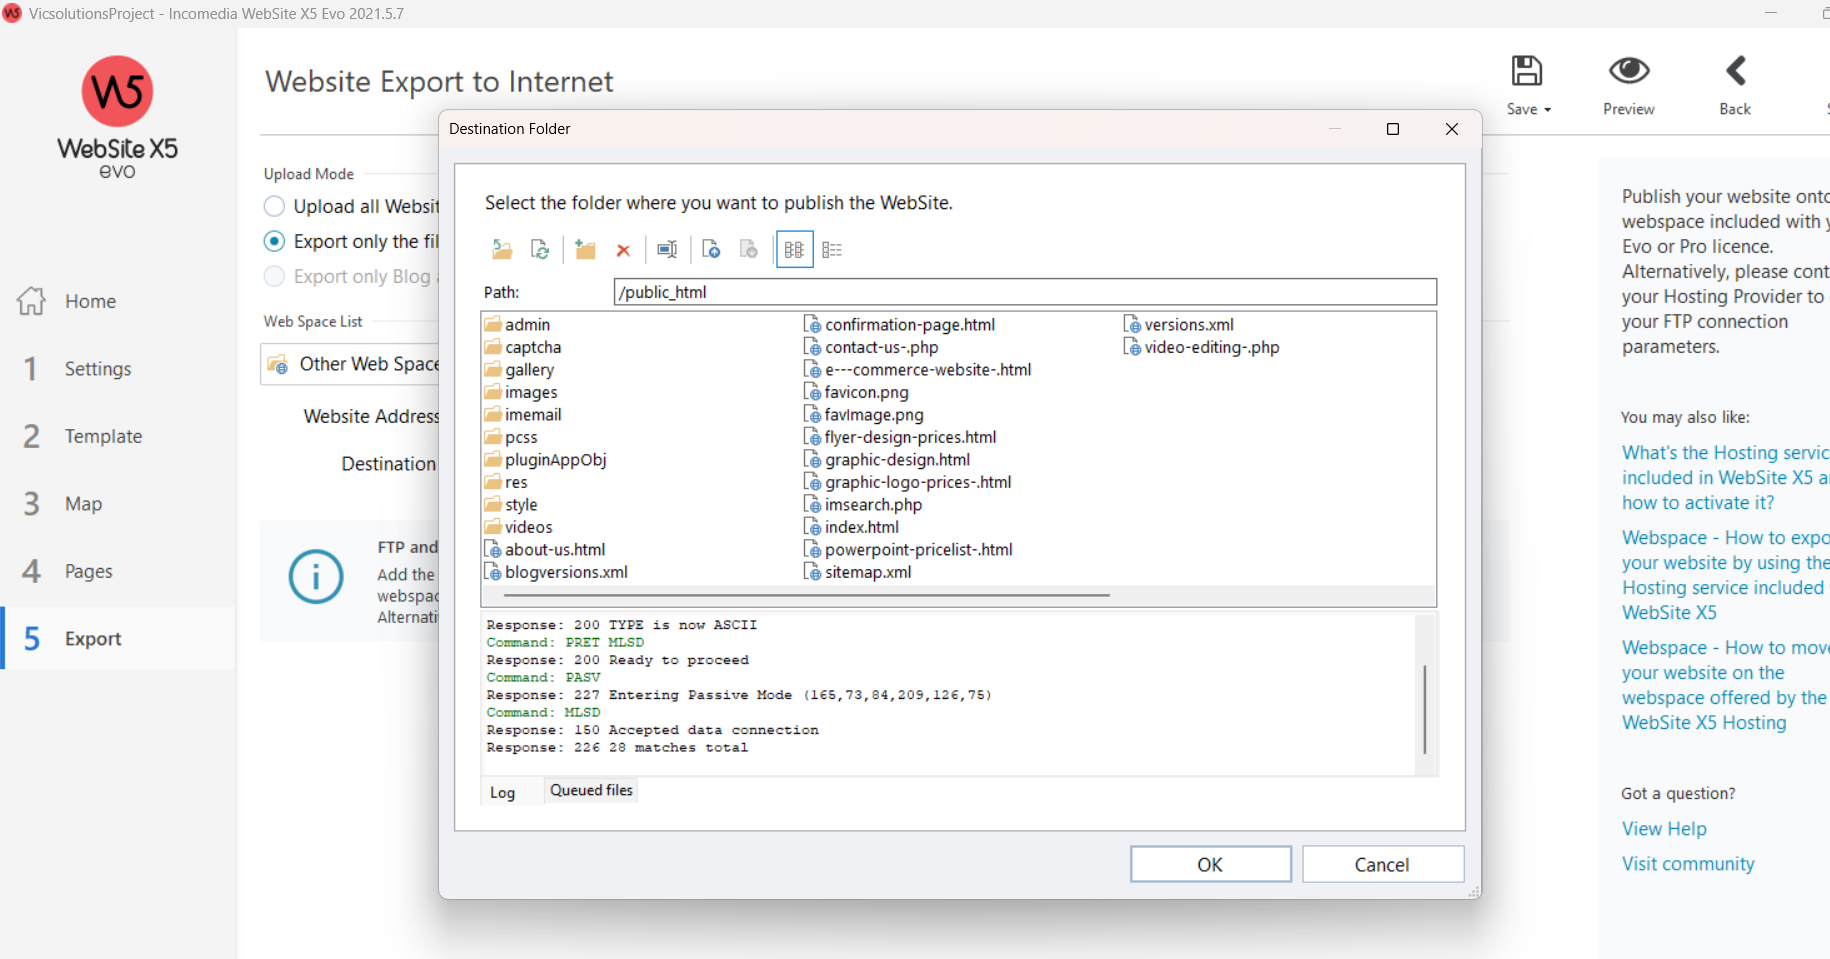
Task: Activate the multi-column list view toggle
Action: (x=794, y=250)
